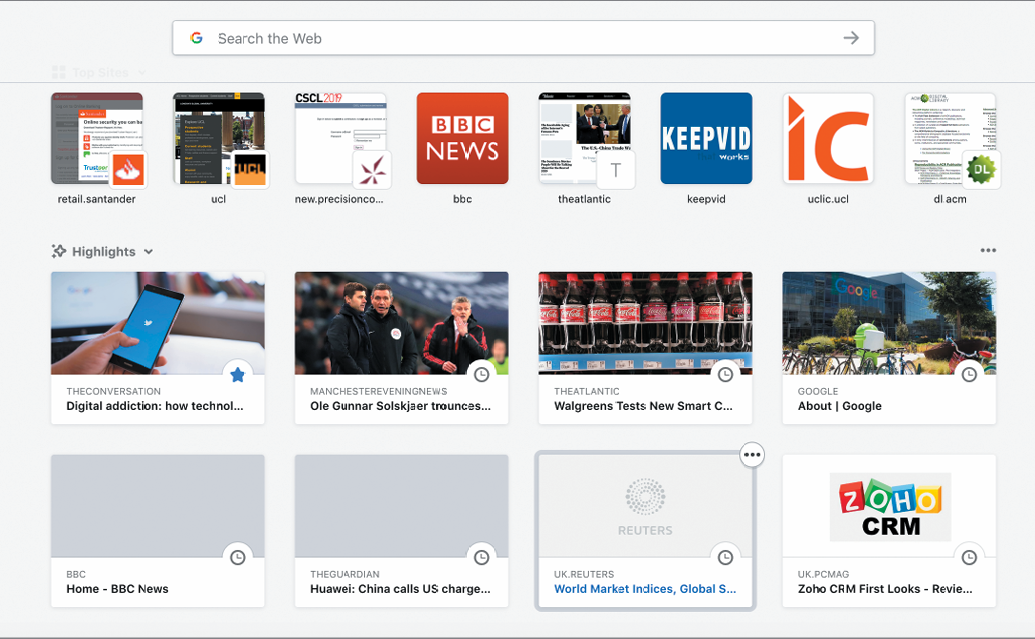
Task: Click the Santander flame favicon badge
Action: [129, 170]
